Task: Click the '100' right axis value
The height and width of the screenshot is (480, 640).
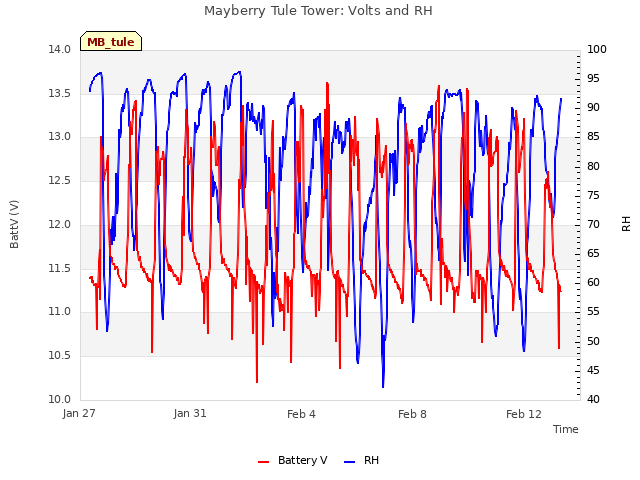Action: tap(597, 49)
